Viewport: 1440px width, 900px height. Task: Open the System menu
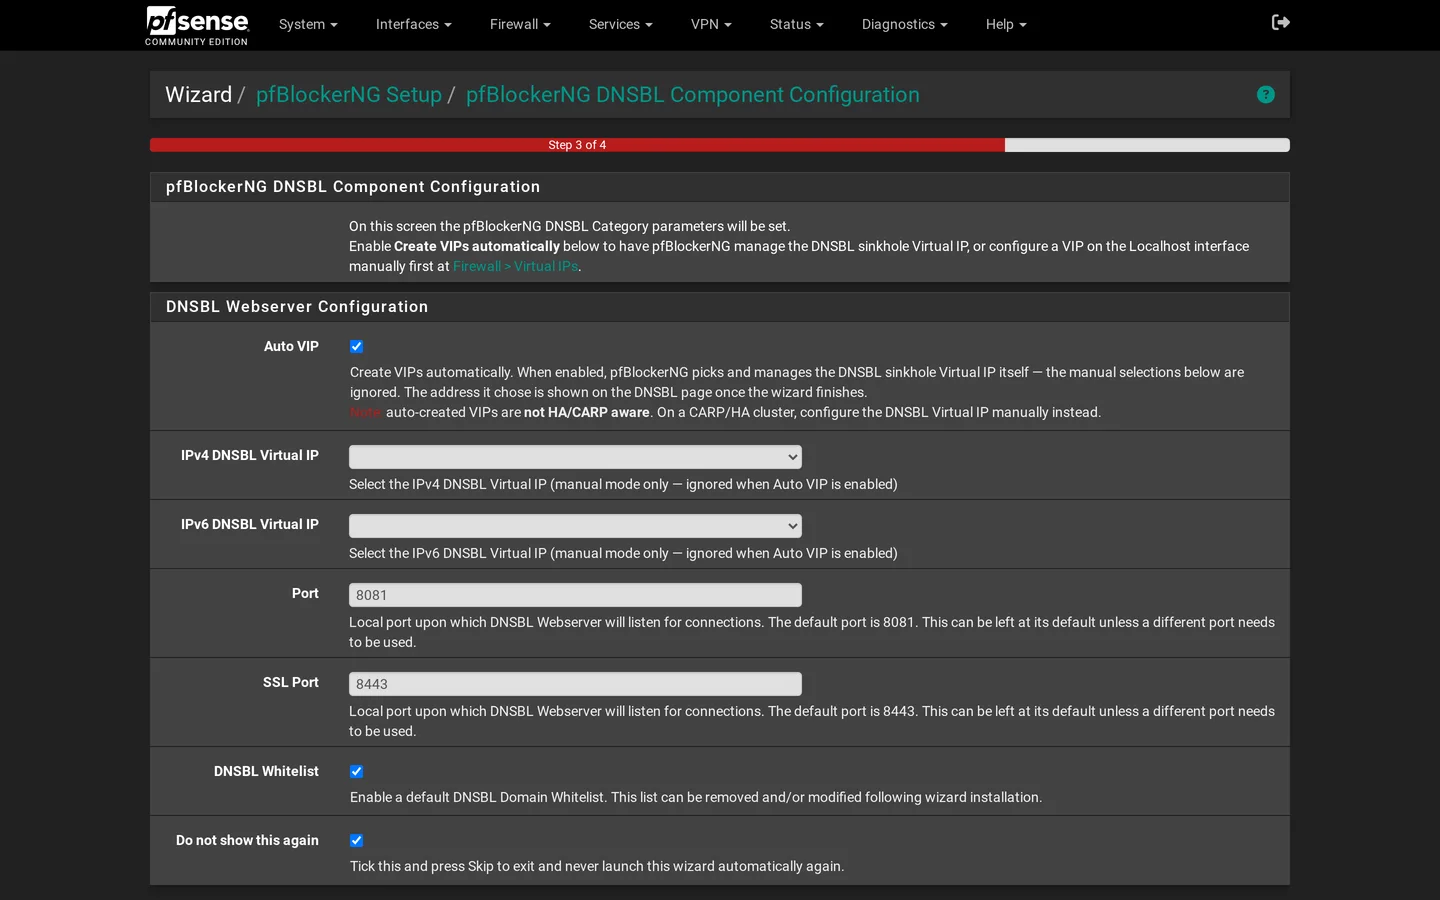pyautogui.click(x=308, y=24)
